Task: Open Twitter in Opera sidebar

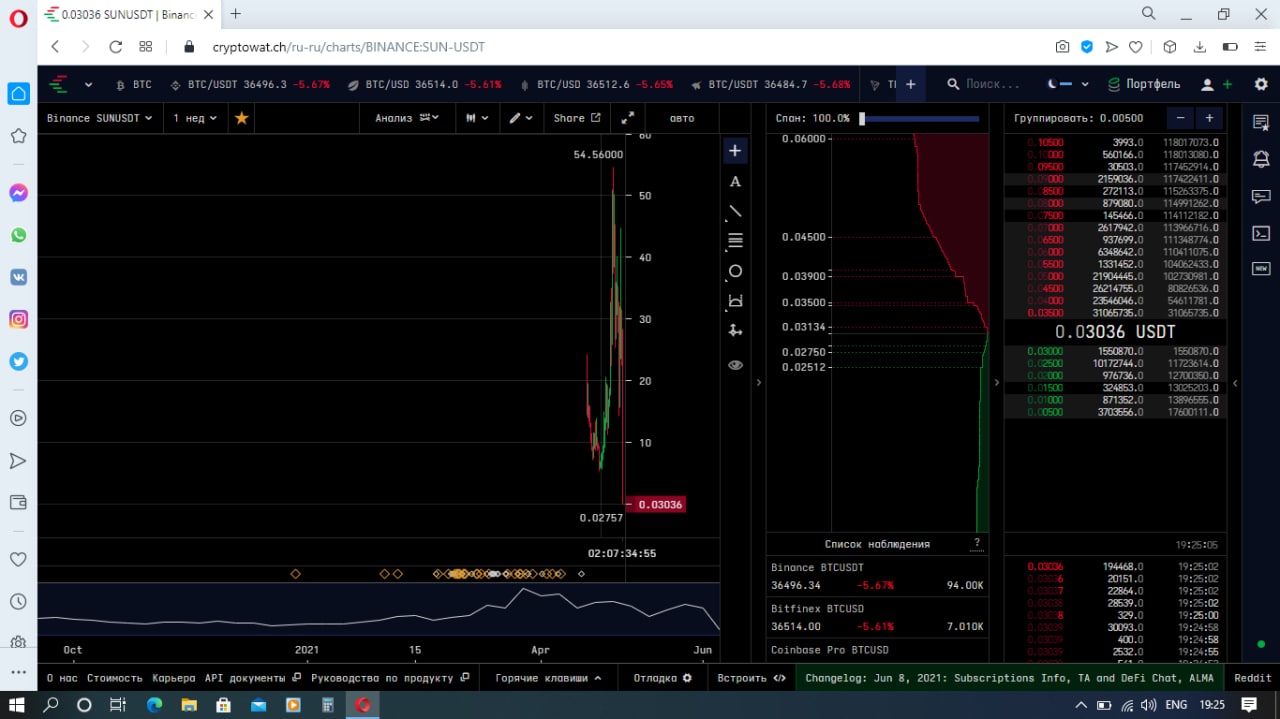Action: [18, 361]
